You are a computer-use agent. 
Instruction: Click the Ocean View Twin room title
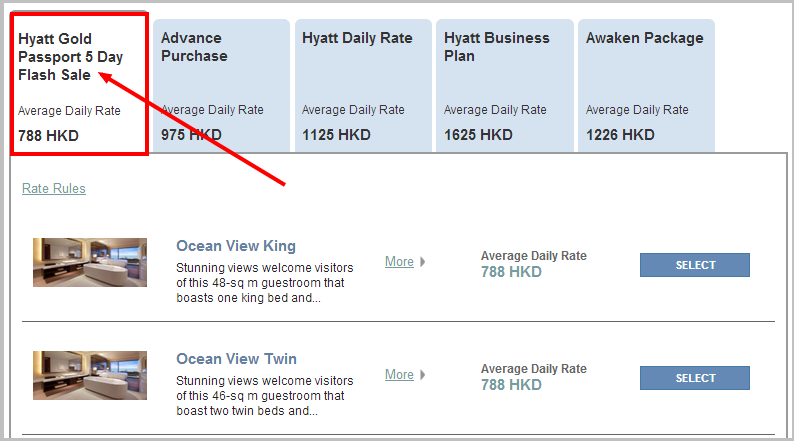tap(236, 359)
